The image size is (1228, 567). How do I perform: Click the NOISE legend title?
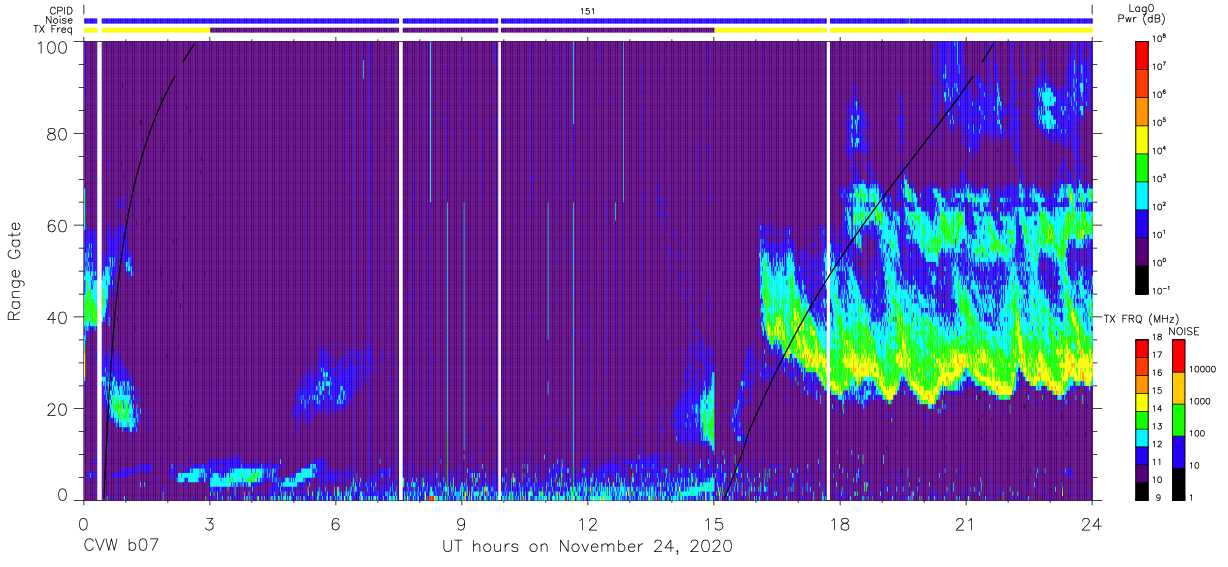click(1182, 330)
